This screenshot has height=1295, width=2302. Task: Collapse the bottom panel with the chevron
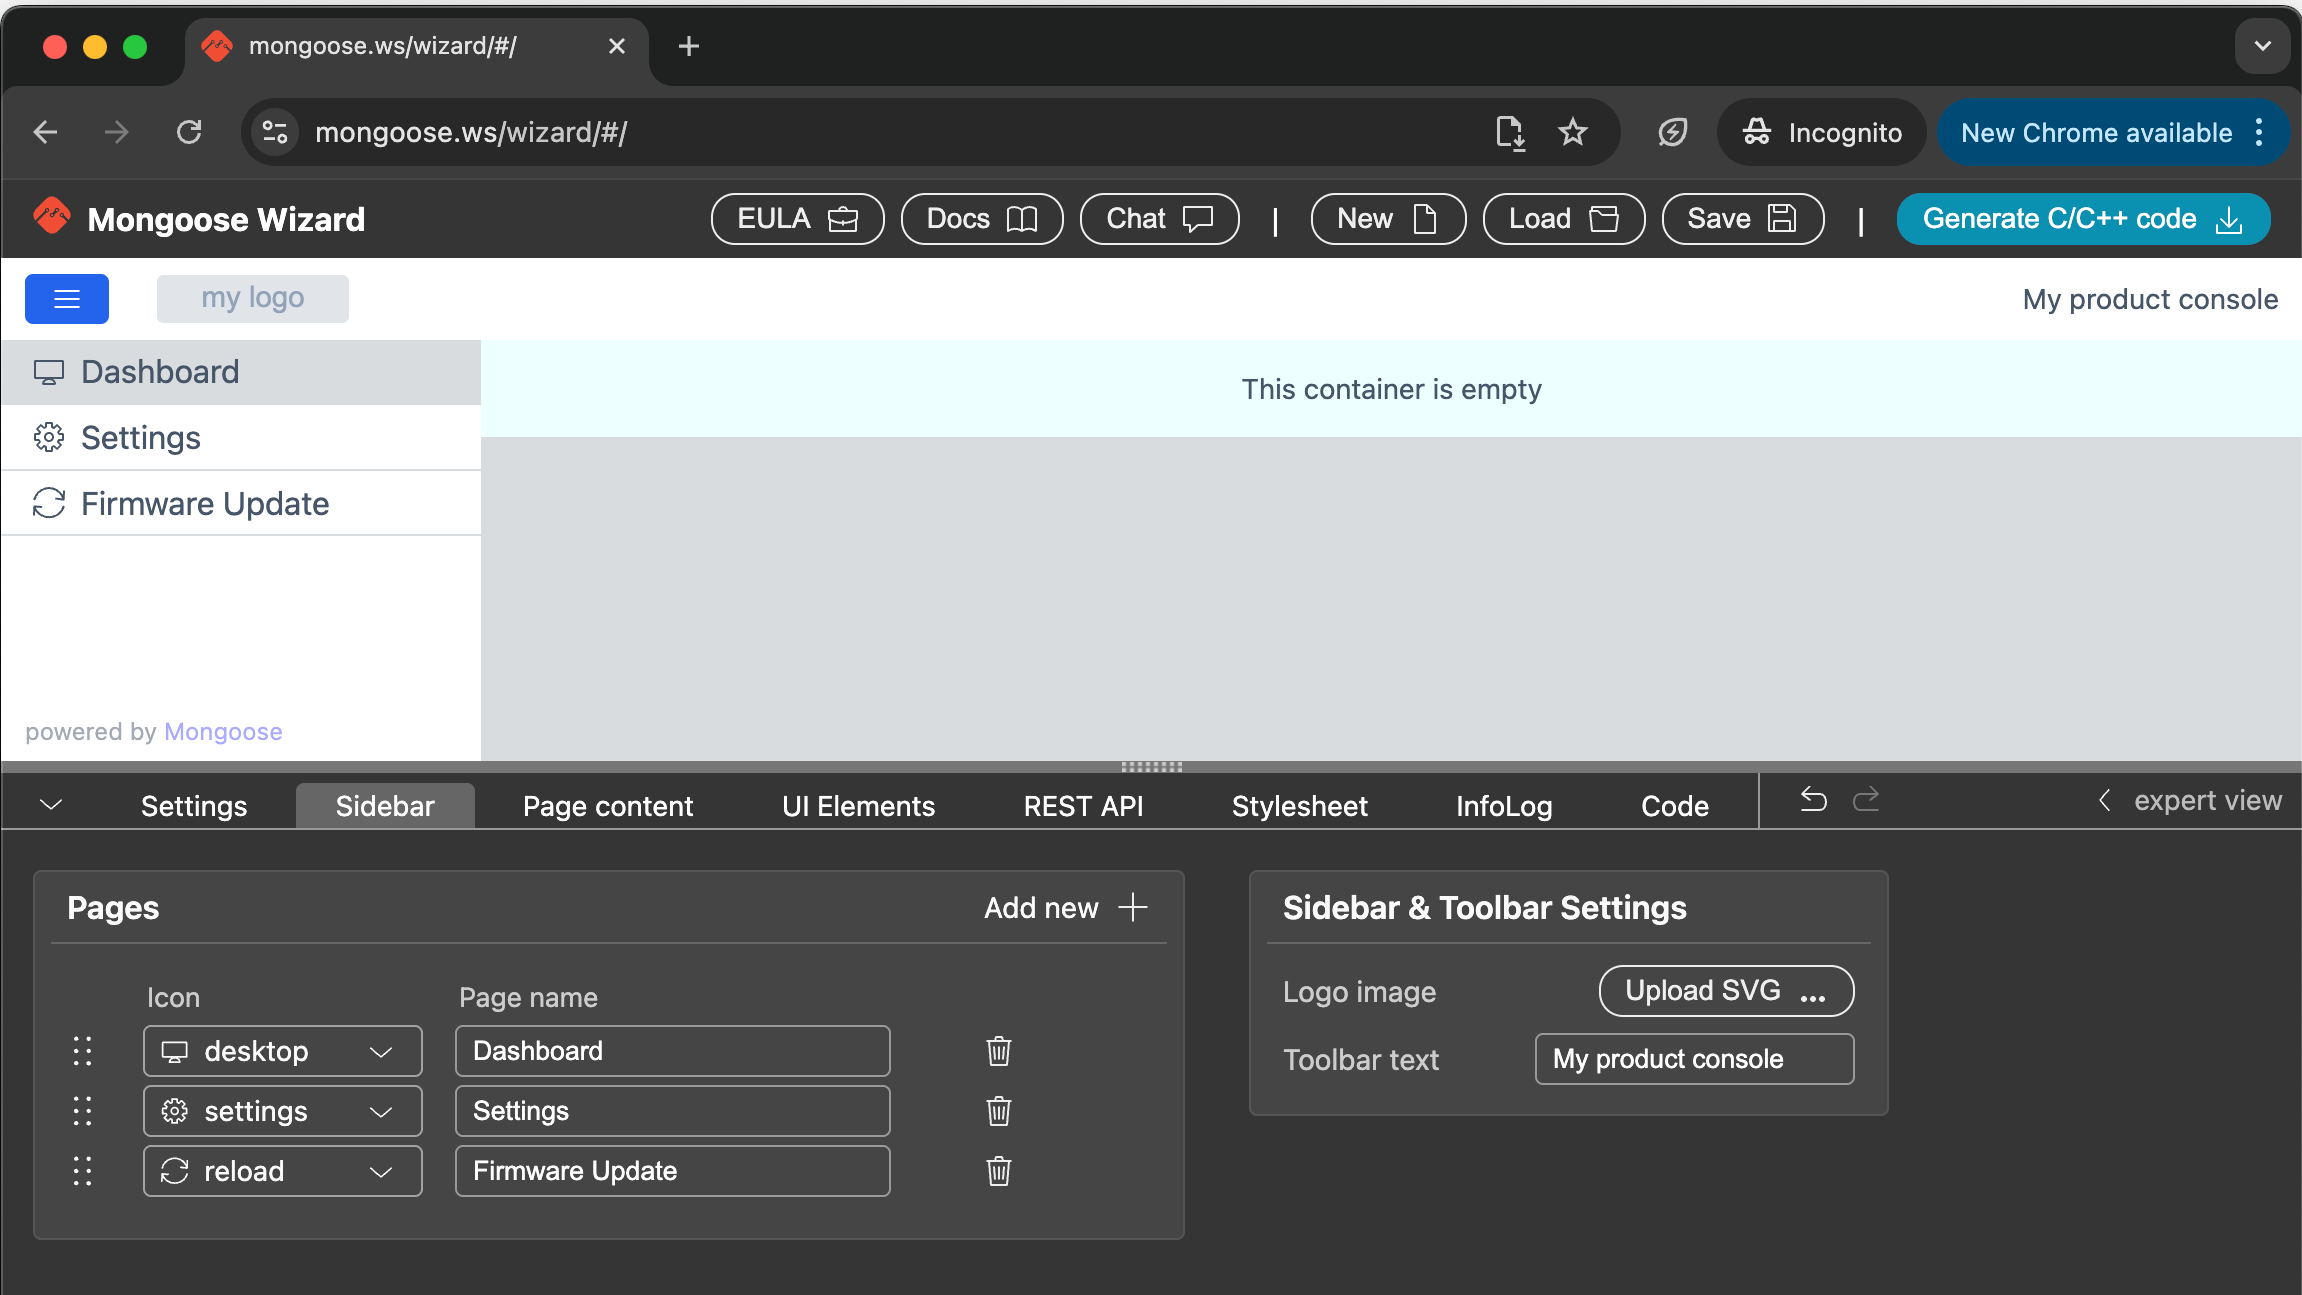(50, 804)
